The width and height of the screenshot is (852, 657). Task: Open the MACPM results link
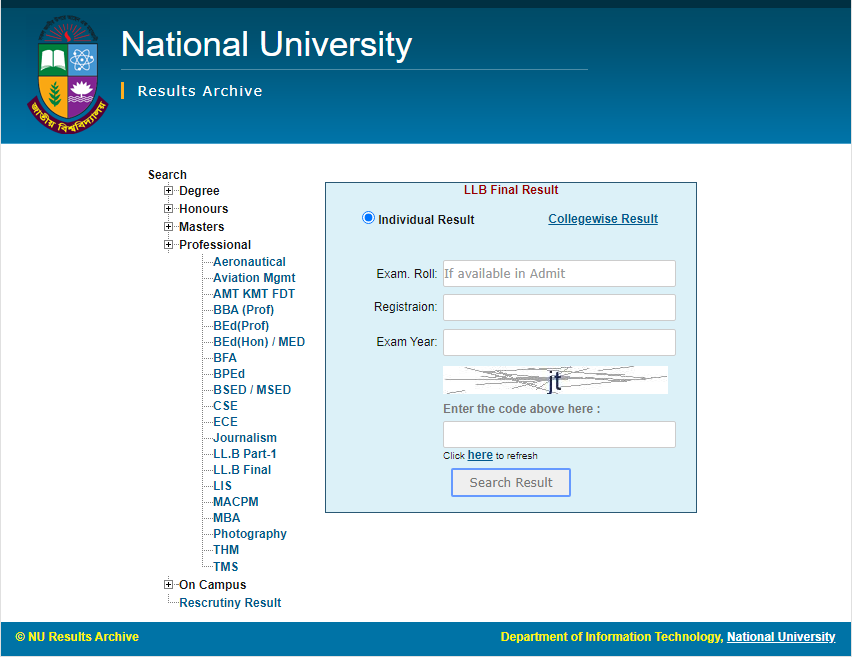pyautogui.click(x=236, y=502)
